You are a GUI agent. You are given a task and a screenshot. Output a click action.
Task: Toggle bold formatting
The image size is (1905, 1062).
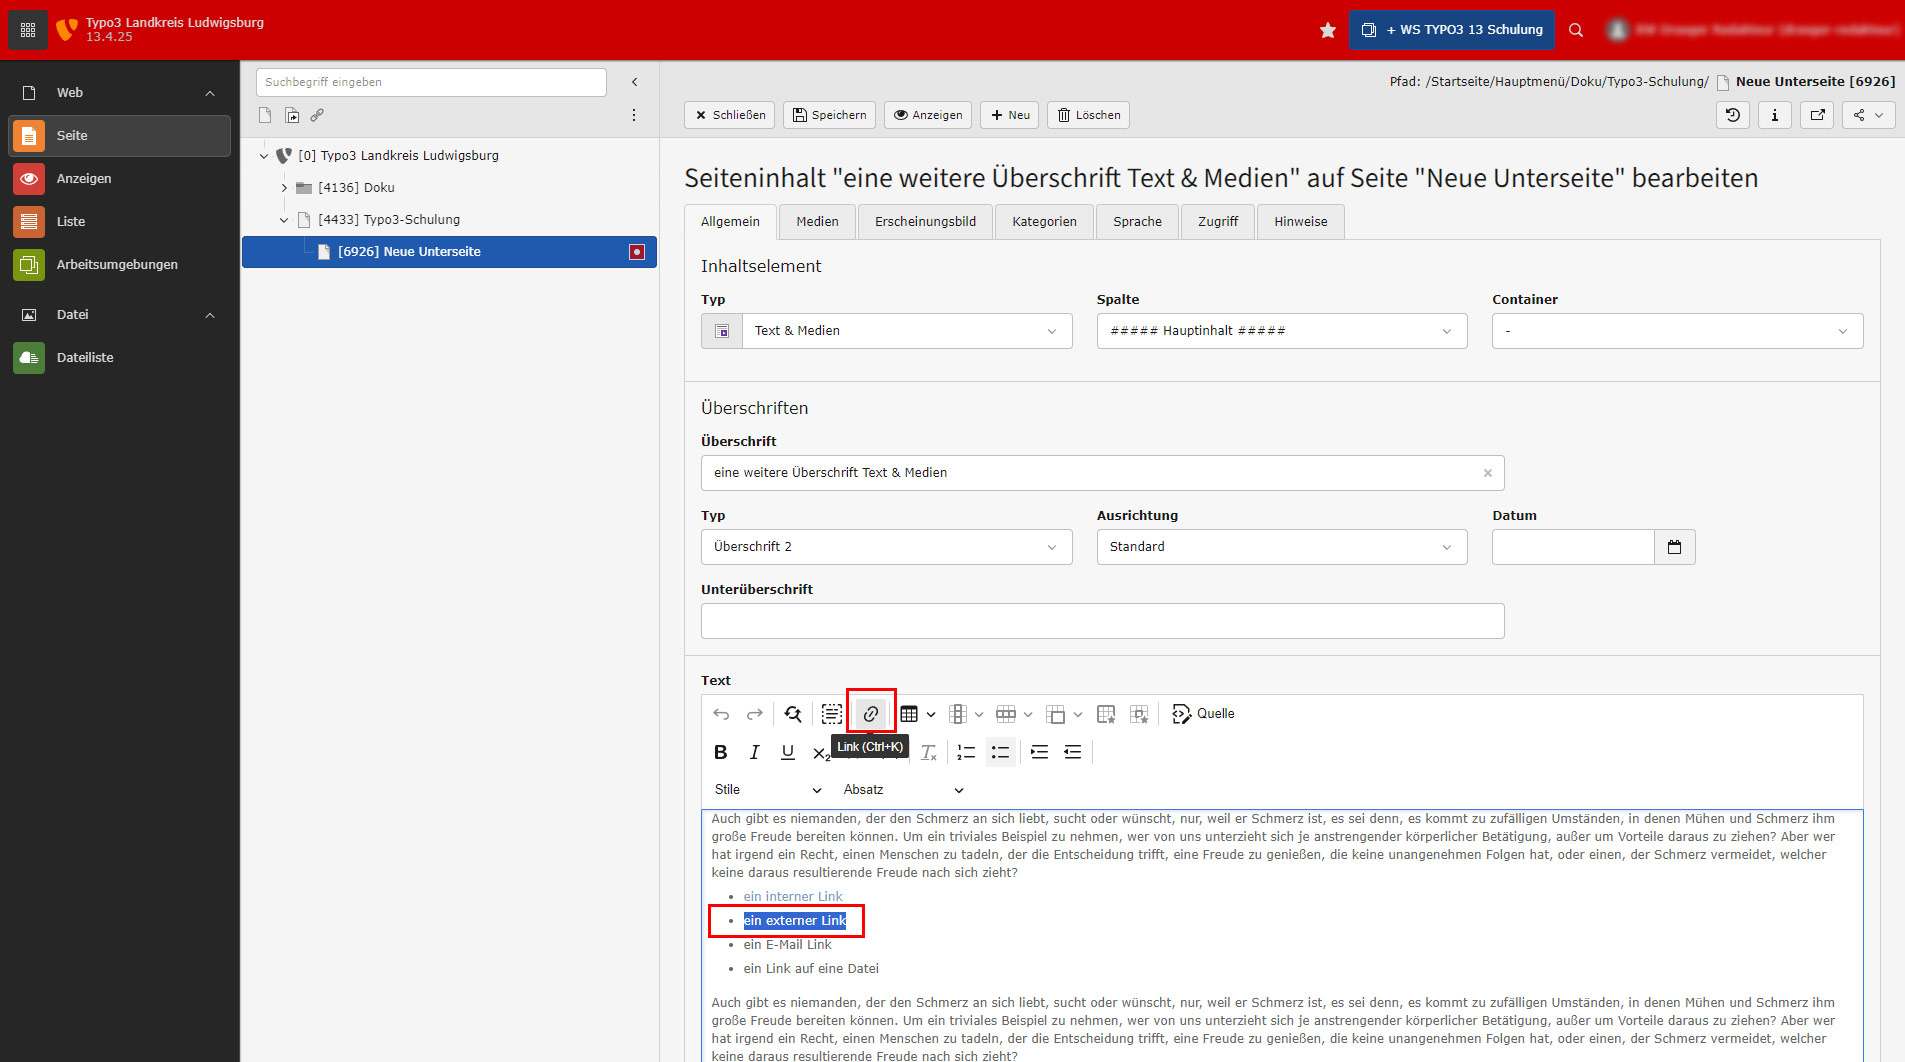(720, 752)
